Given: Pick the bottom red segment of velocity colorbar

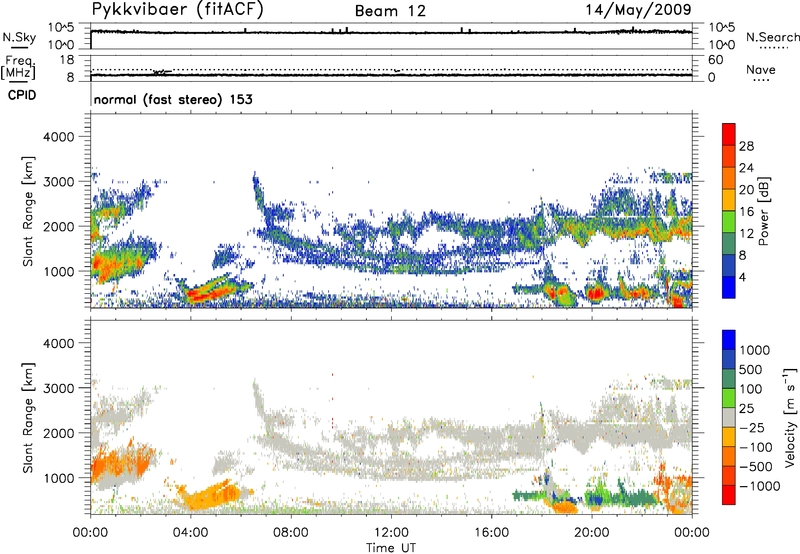Looking at the screenshot, I should [729, 495].
